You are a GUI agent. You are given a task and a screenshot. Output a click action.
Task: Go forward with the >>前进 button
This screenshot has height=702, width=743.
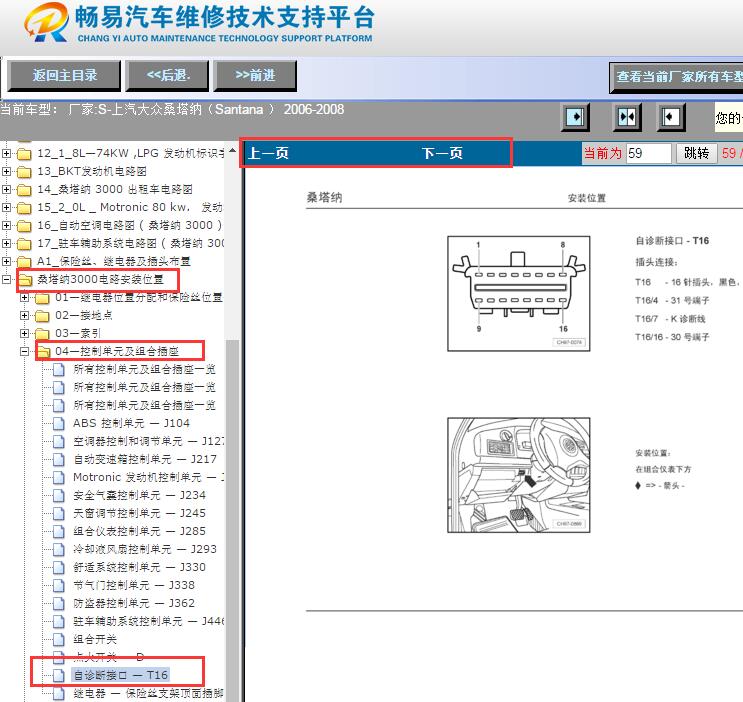tap(255, 75)
